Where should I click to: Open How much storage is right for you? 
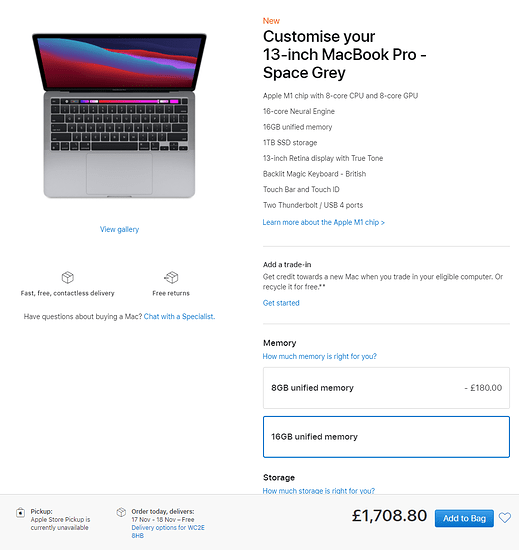318,491
